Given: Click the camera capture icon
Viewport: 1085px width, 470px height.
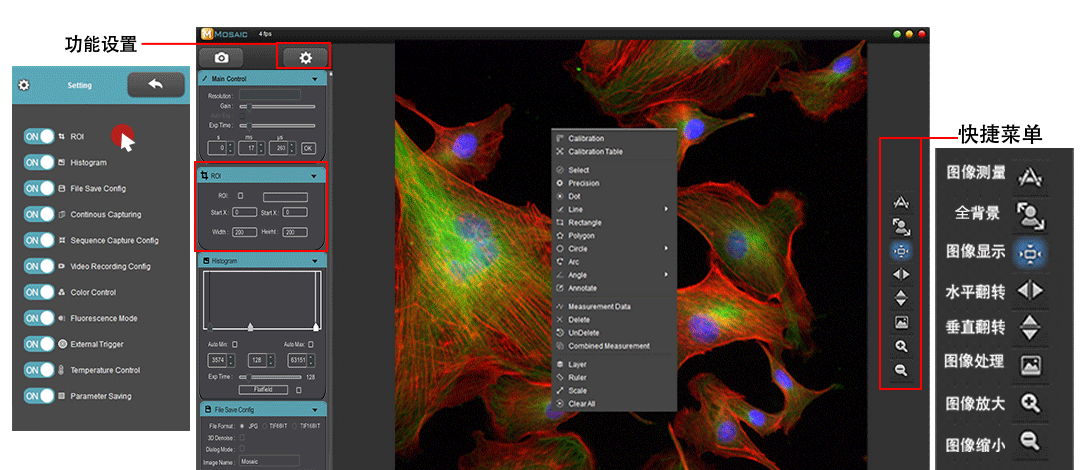Looking at the screenshot, I should coord(220,58).
